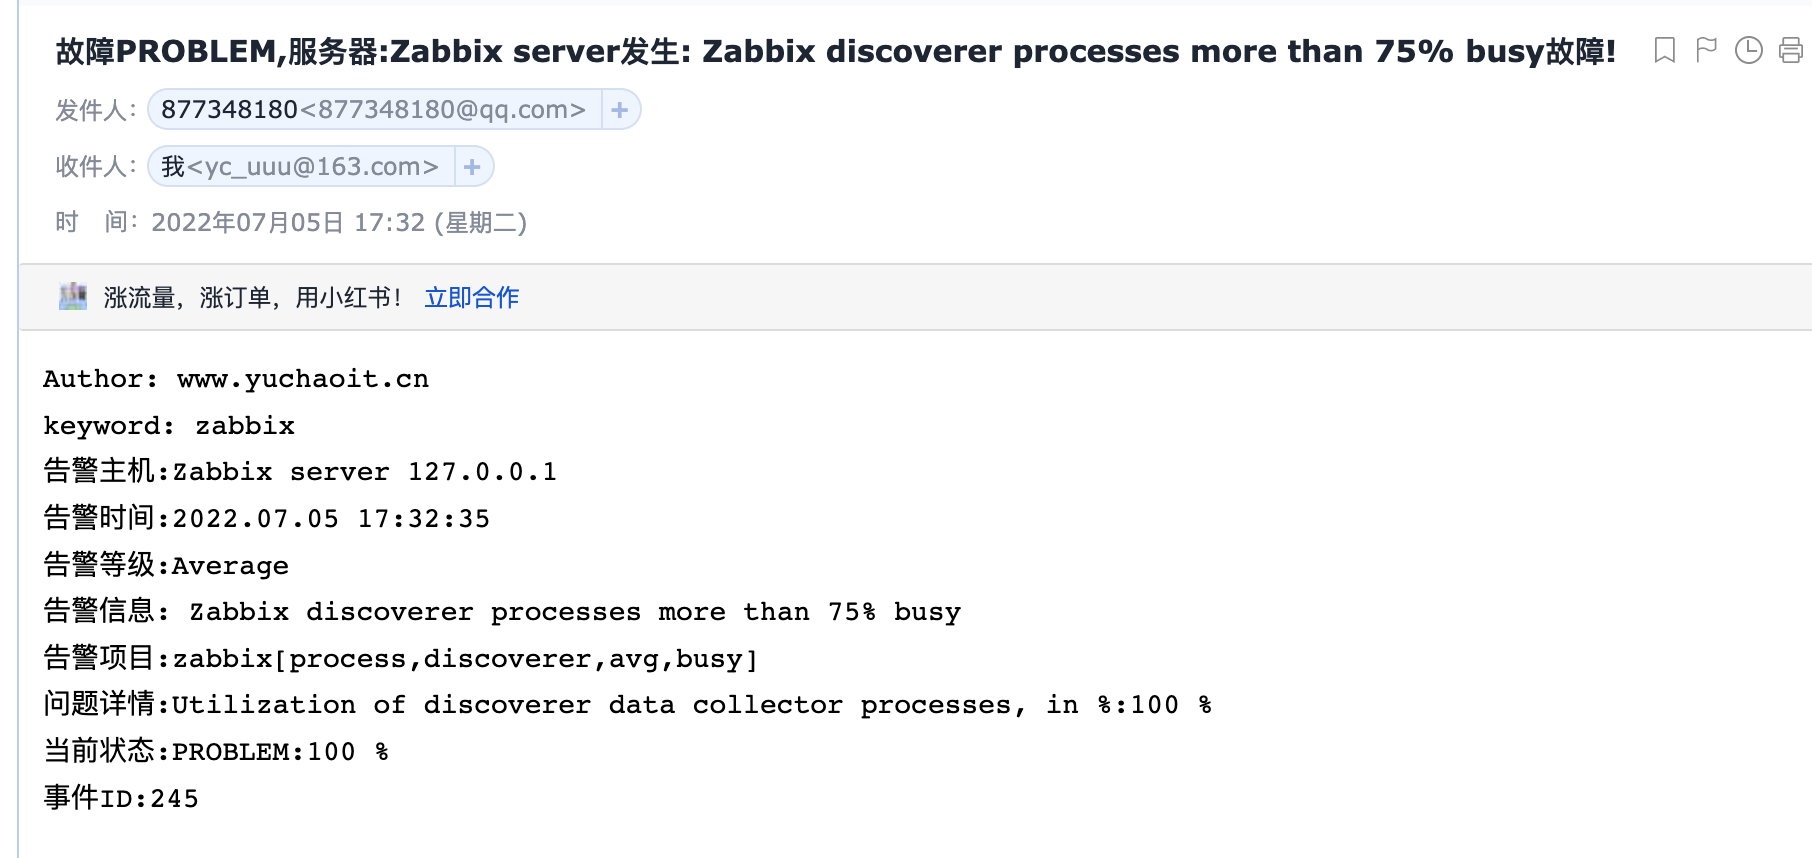Select the recipient chip yc_uuu@163.com

click(x=300, y=166)
